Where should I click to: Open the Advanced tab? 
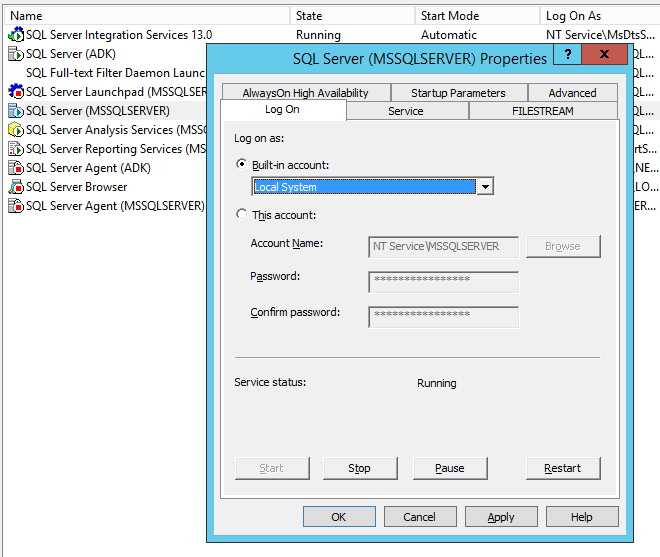click(x=572, y=93)
